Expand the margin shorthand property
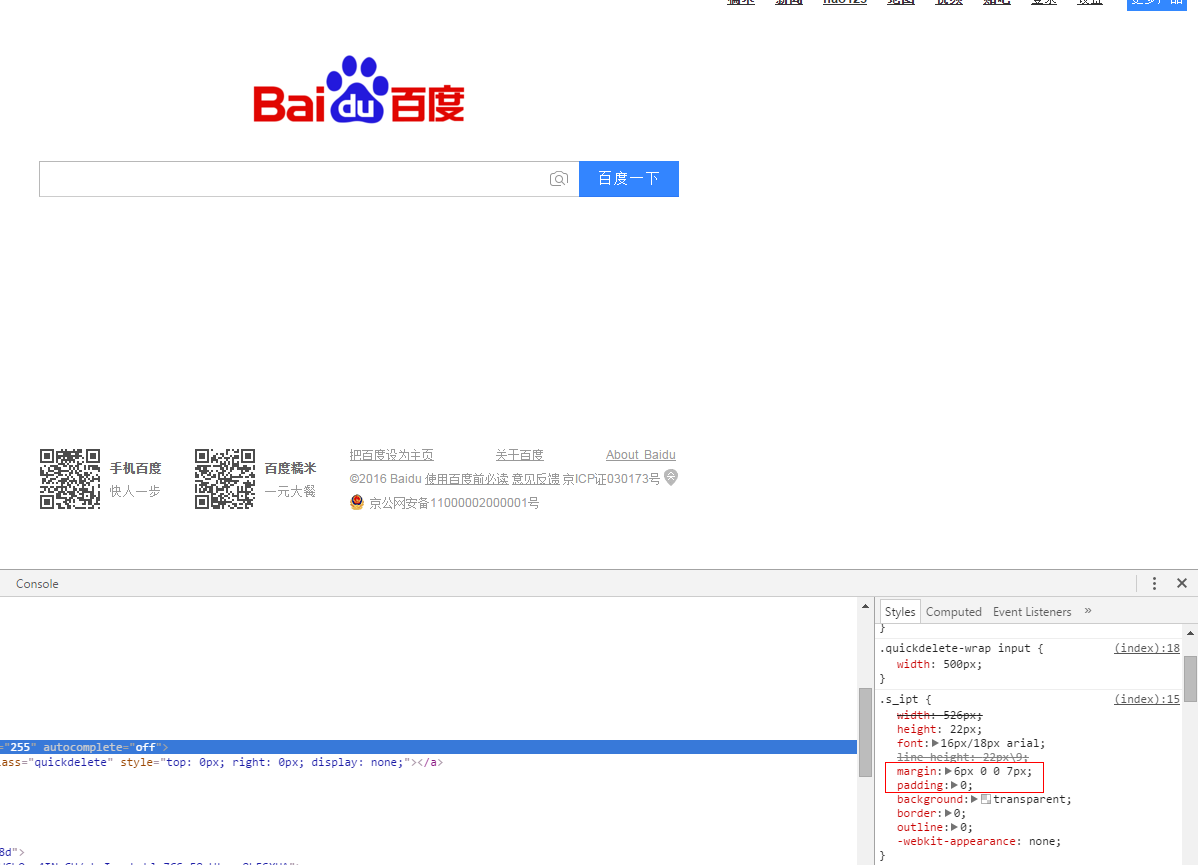The width and height of the screenshot is (1198, 865). pyautogui.click(x=949, y=771)
